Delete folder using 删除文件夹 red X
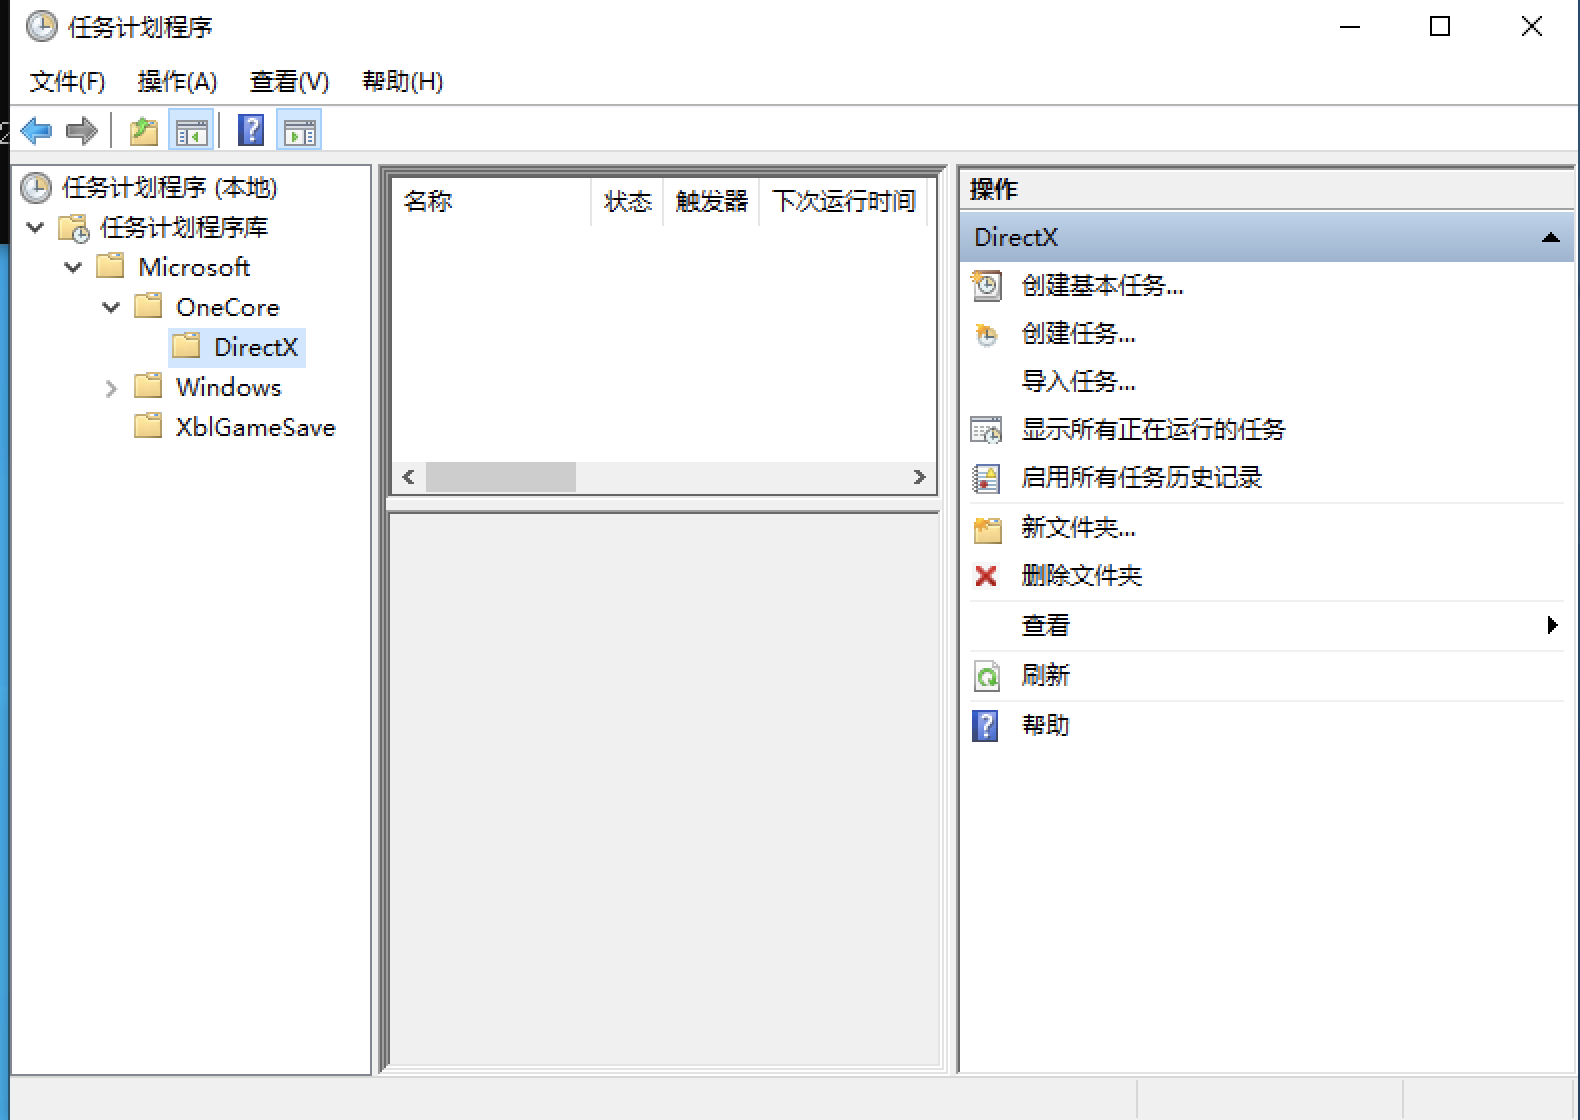Image resolution: width=1580 pixels, height=1120 pixels. point(1081,576)
